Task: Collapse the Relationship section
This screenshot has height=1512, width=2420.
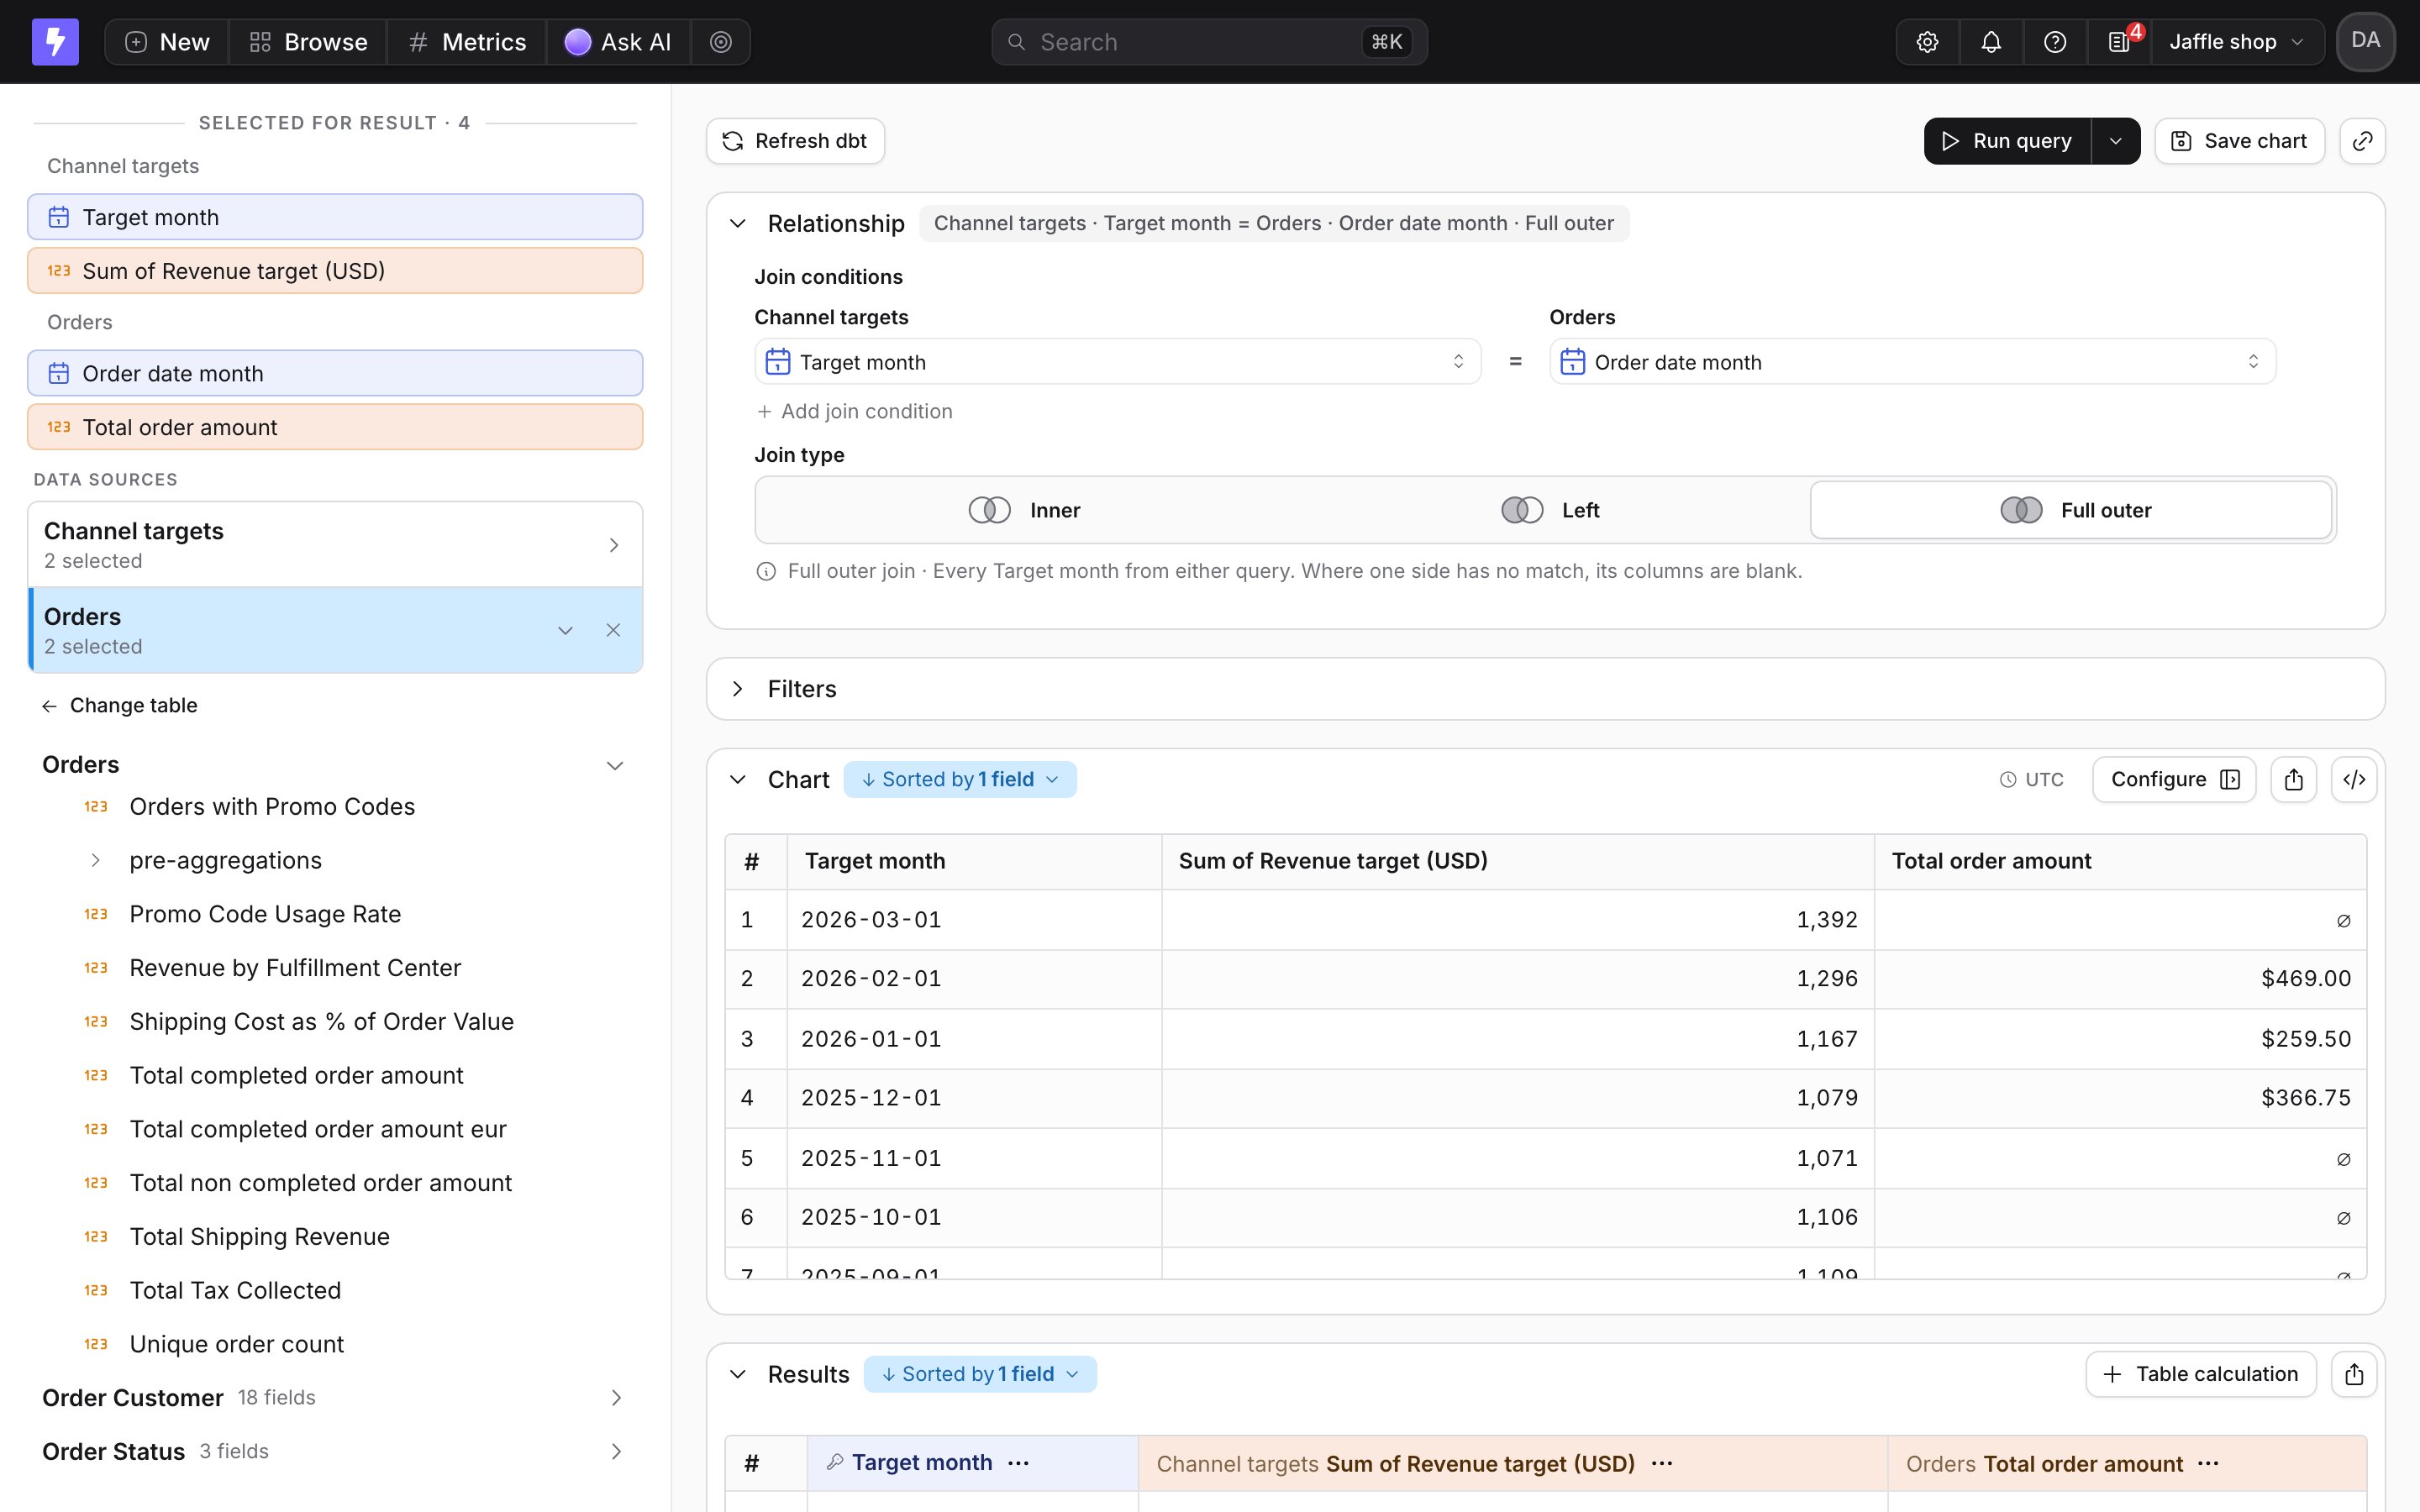Action: pyautogui.click(x=738, y=224)
